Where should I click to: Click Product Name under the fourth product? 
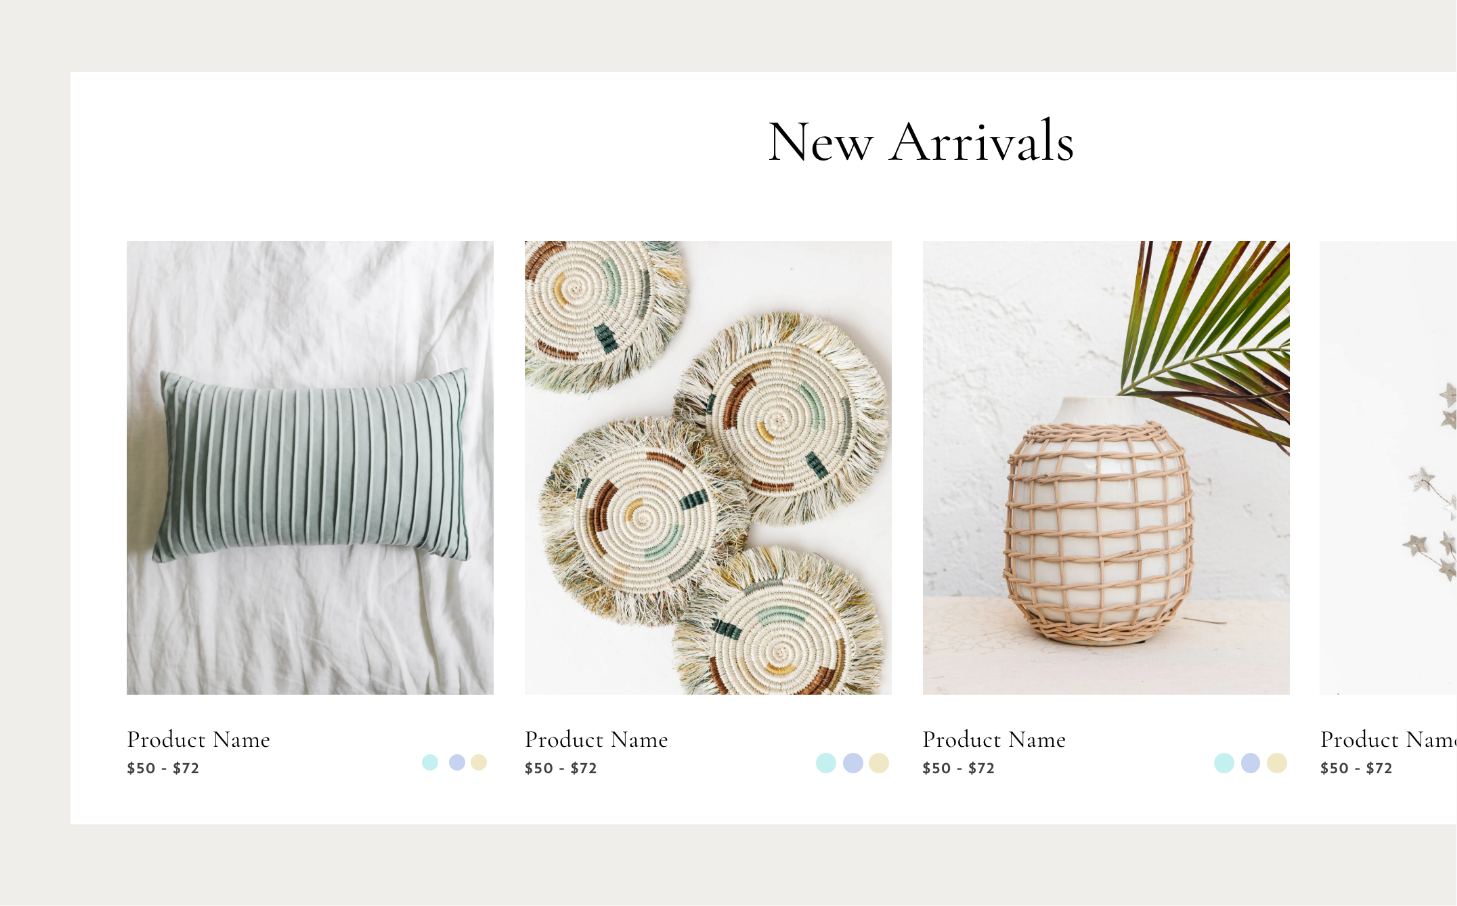click(1388, 740)
